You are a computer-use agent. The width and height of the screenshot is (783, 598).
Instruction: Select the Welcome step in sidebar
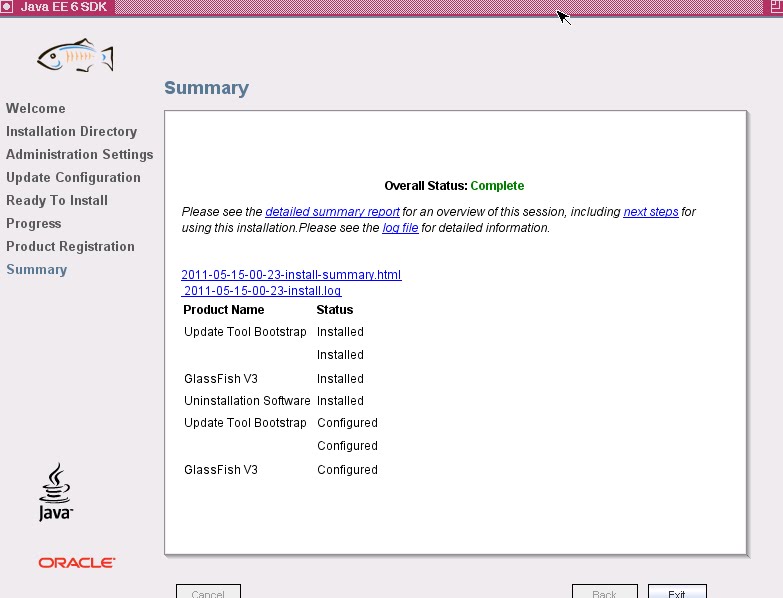click(x=35, y=108)
